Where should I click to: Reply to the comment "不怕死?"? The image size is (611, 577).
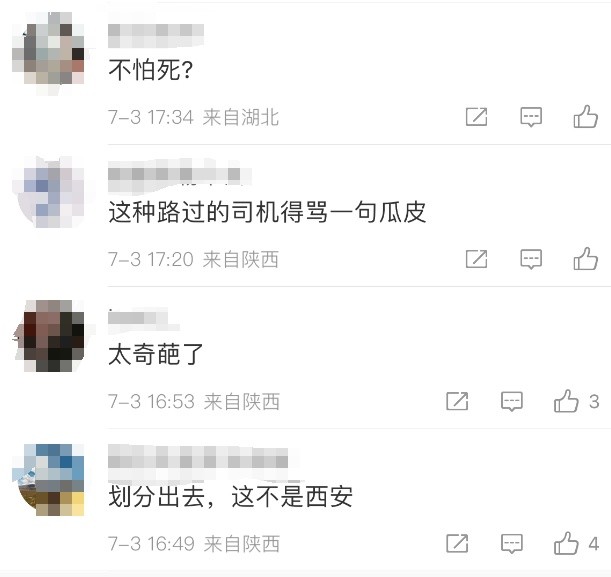pos(531,116)
